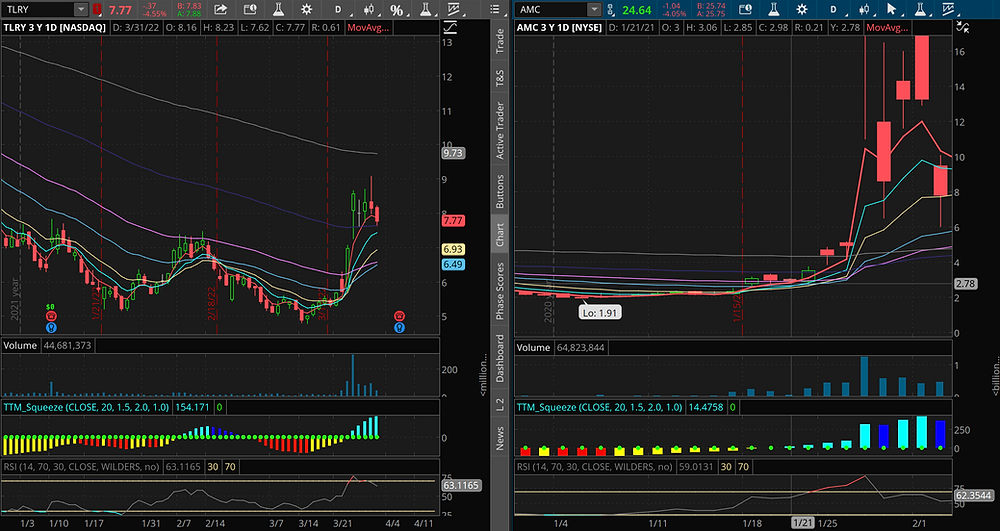This screenshot has height=531, width=1000.
Task: Open the alert/news icon in the AMC toolbar
Action: coord(744,10)
